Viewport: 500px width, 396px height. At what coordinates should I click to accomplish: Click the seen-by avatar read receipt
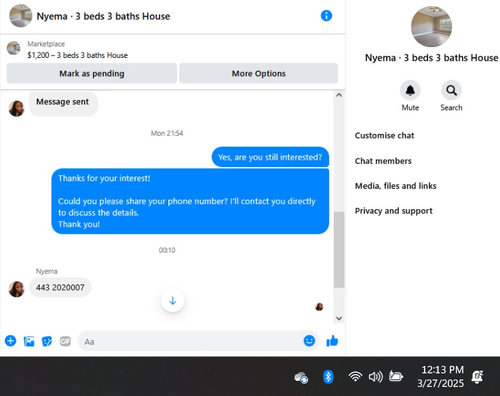click(x=319, y=307)
